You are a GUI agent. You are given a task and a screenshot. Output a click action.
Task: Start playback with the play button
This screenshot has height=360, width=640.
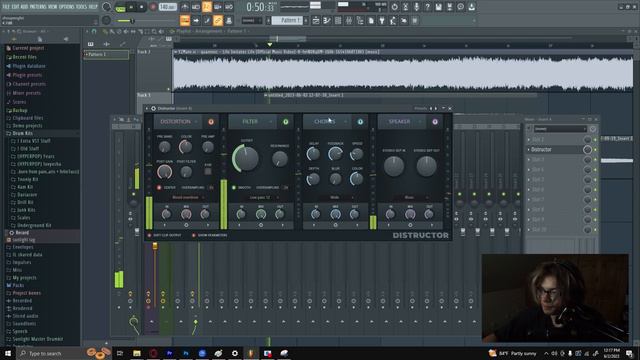[131, 7]
